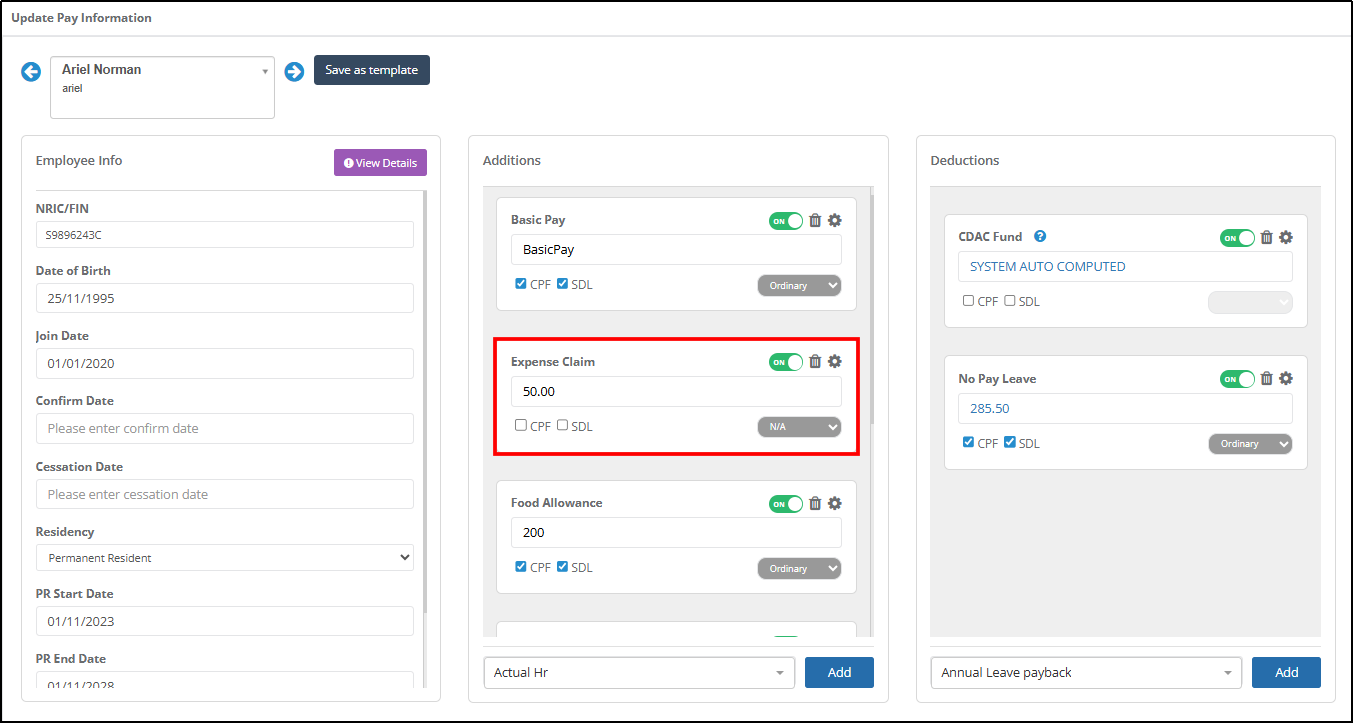
Task: Uncheck CPF under Basic Pay
Action: click(x=521, y=284)
